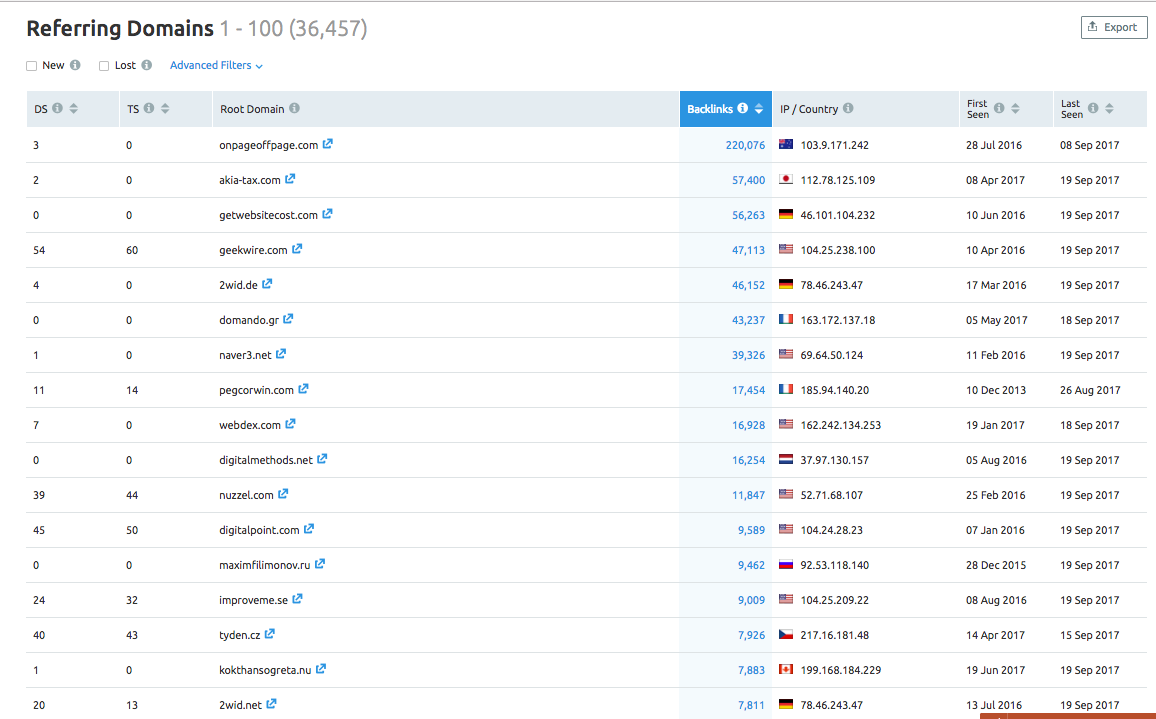Open digitalpoint.com external link icon
This screenshot has width=1156, height=719.
[309, 529]
